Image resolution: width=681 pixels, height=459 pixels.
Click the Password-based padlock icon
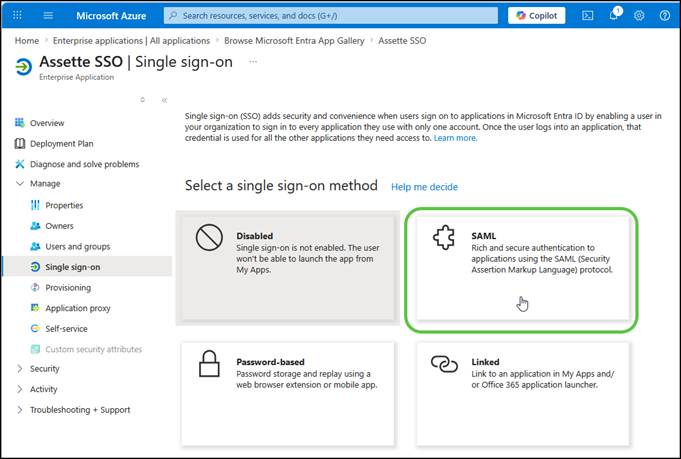tap(209, 364)
